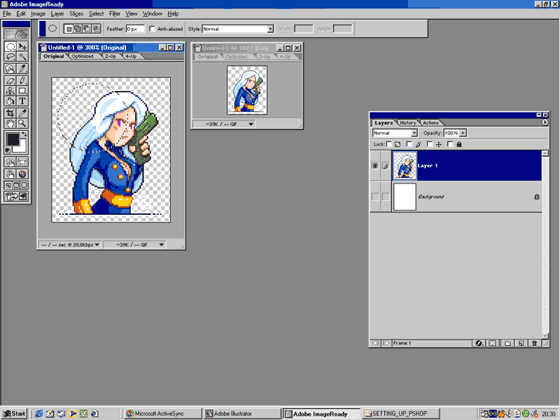Open the Layers panel flyout menu arrow
The width and height of the screenshot is (560, 420).
(544, 122)
